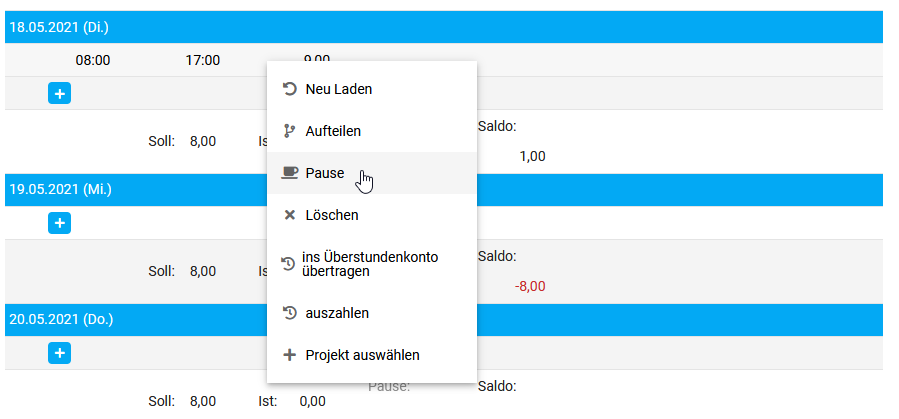
Task: Click the plus icon beside Projekt auswählen
Action: pos(290,355)
